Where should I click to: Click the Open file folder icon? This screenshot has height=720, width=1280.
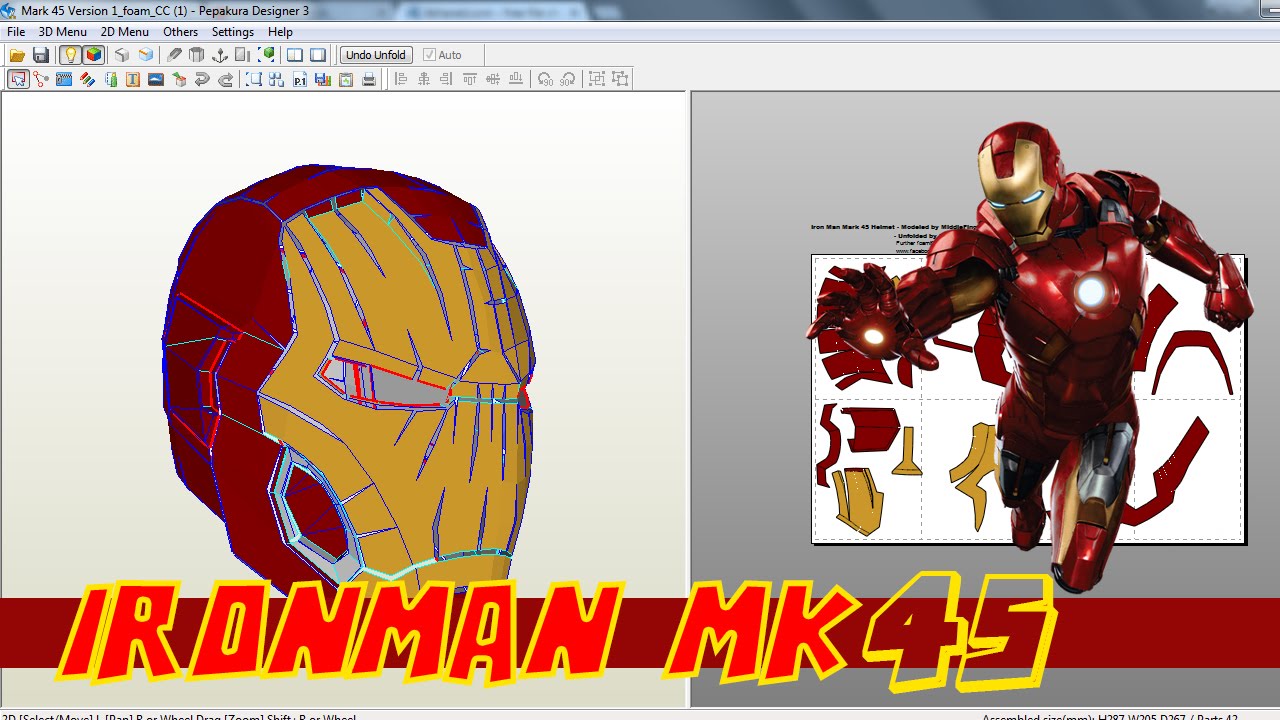pos(17,55)
